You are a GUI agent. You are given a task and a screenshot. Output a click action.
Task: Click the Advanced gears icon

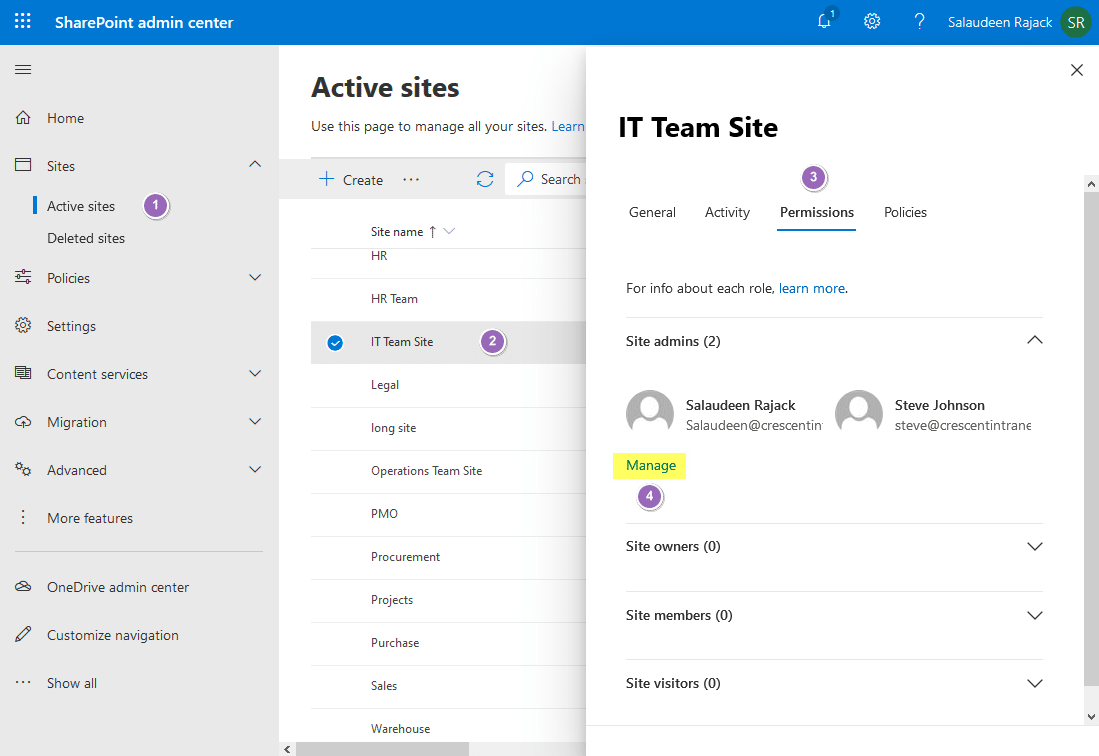point(23,469)
